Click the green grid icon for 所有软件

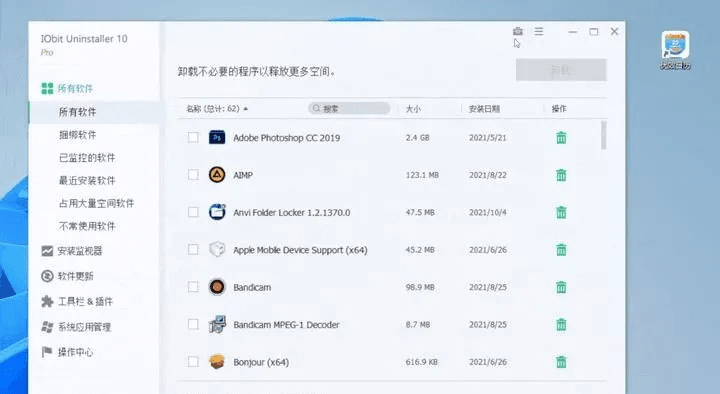click(47, 88)
